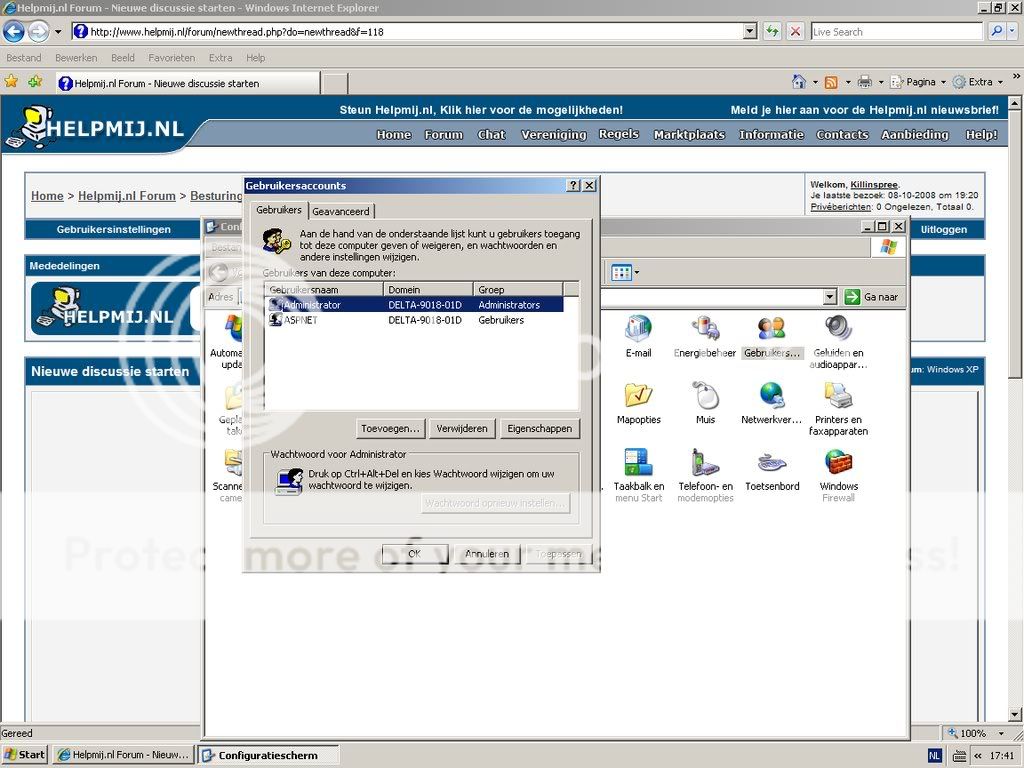The image size is (1024, 768).
Task: Click OK in Gebruikersaccounts dialog
Action: 415,554
